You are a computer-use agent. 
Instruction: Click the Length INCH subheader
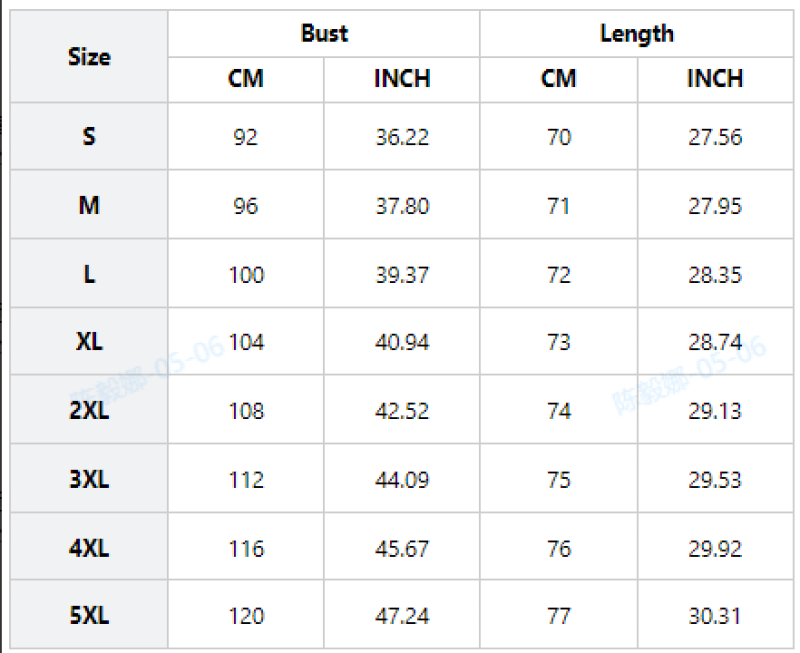(x=714, y=79)
